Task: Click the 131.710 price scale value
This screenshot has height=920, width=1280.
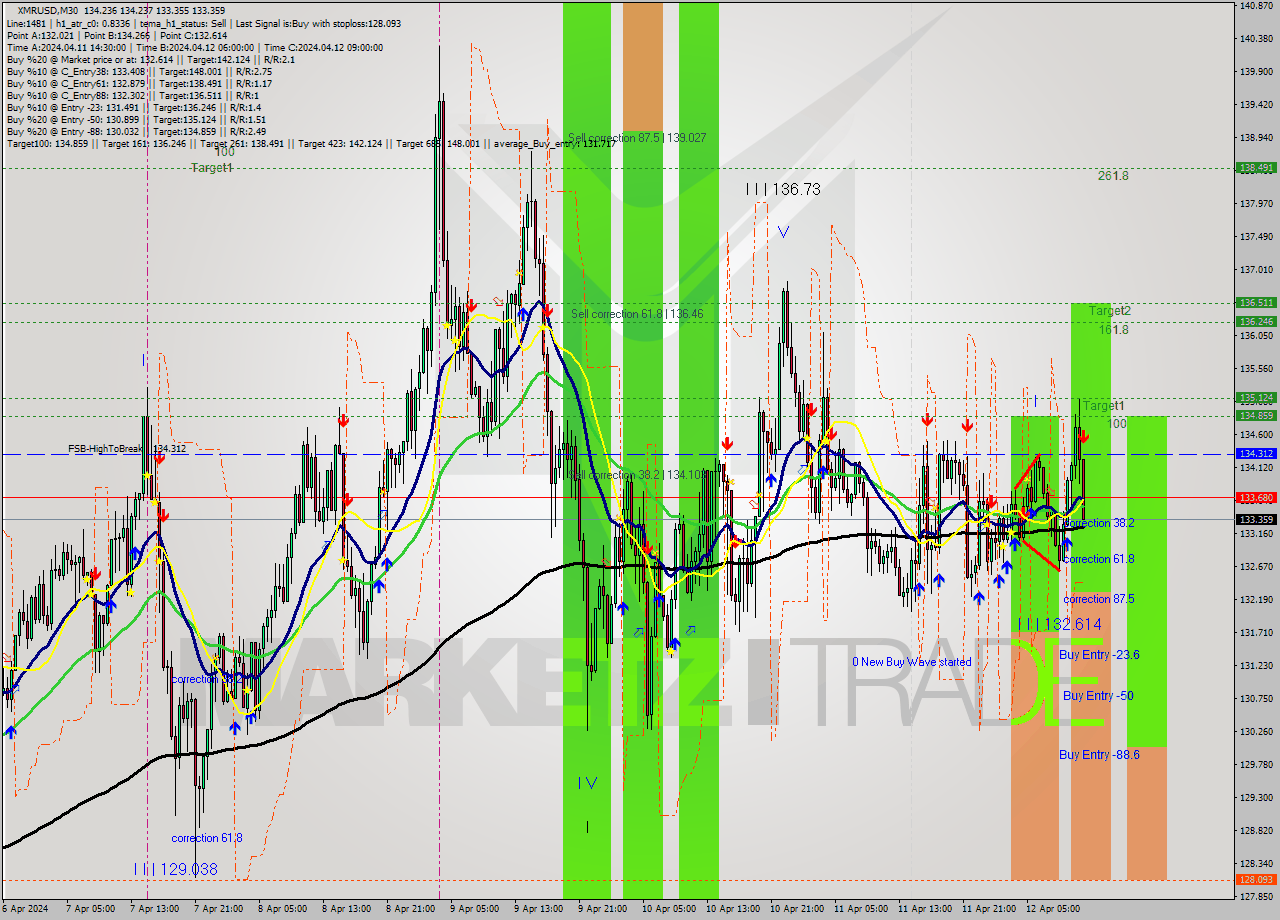Action: tap(1256, 632)
